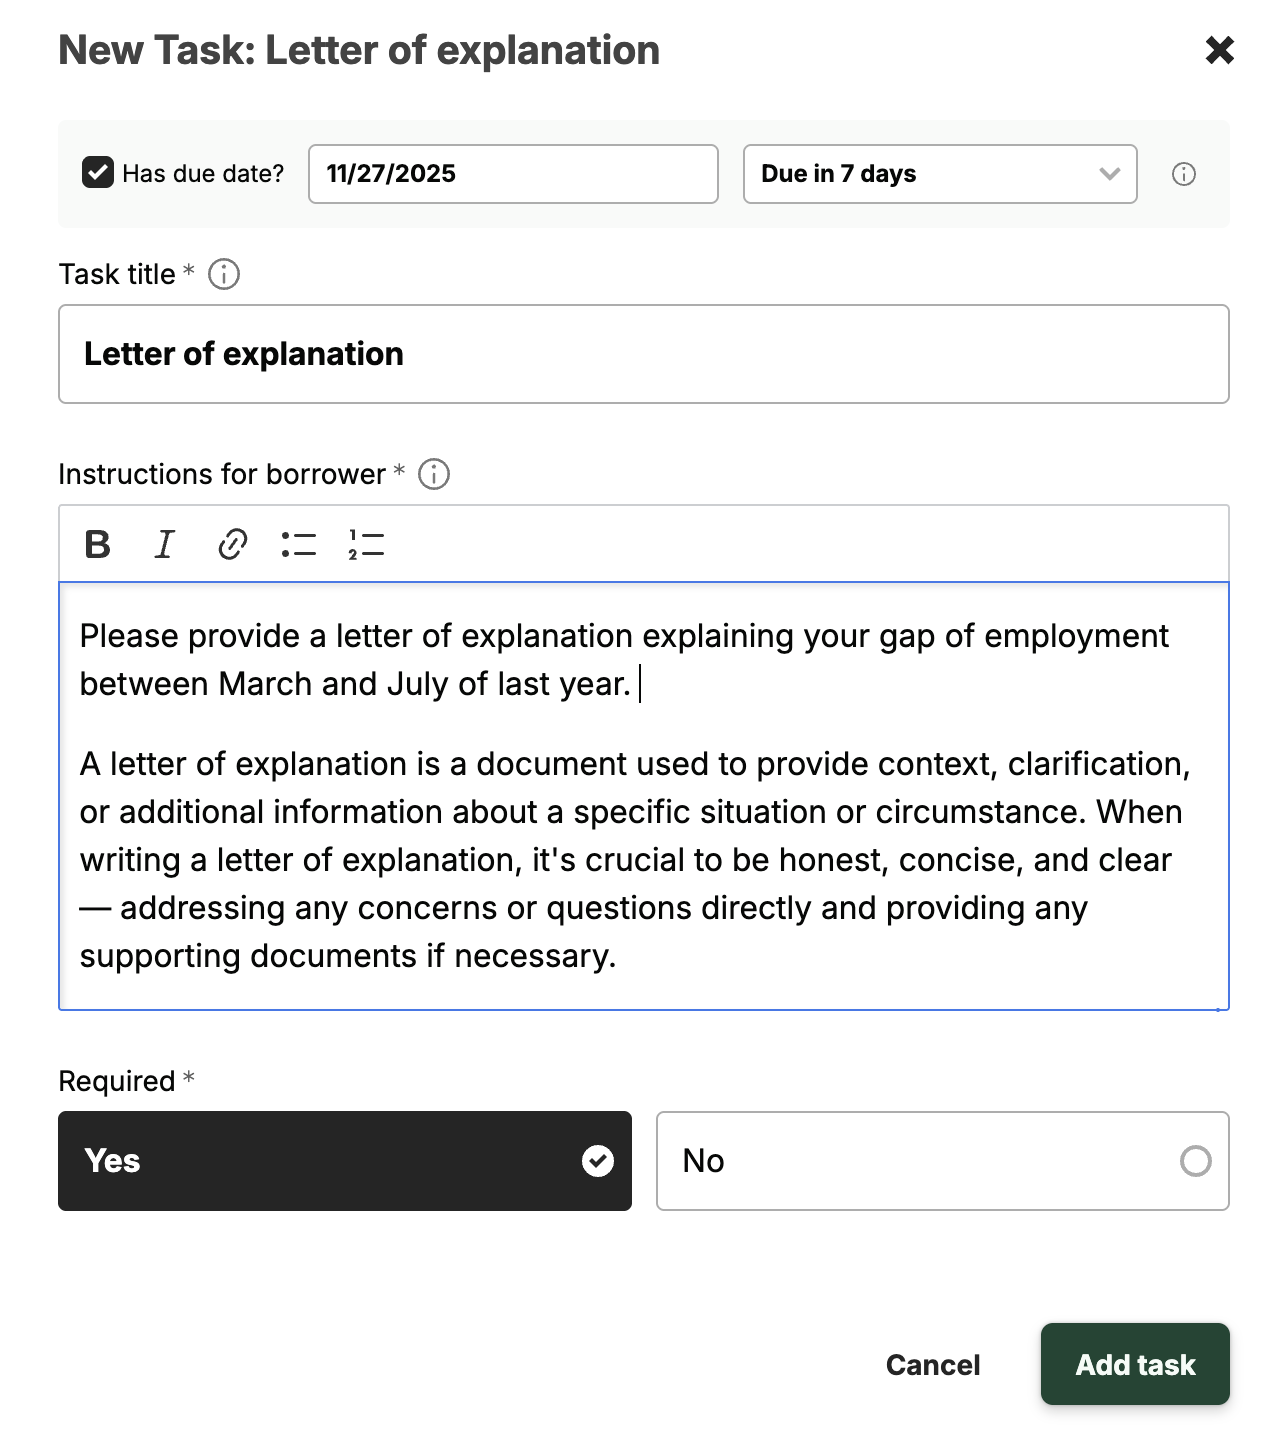
Task: Click the due date dropdown chevron arrow
Action: coord(1109,174)
